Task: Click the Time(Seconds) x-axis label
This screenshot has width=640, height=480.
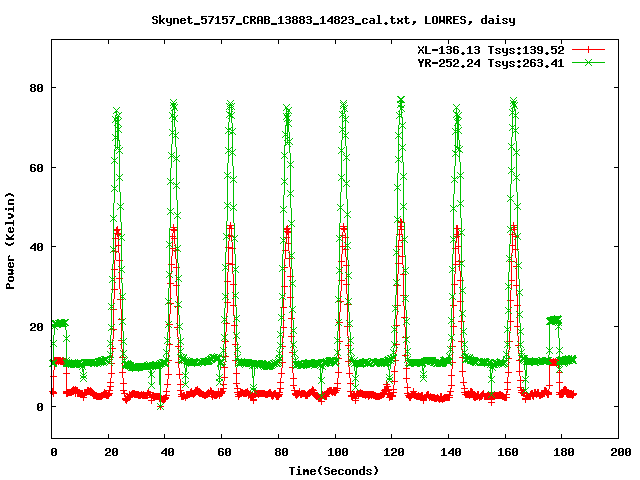Action: [334, 471]
